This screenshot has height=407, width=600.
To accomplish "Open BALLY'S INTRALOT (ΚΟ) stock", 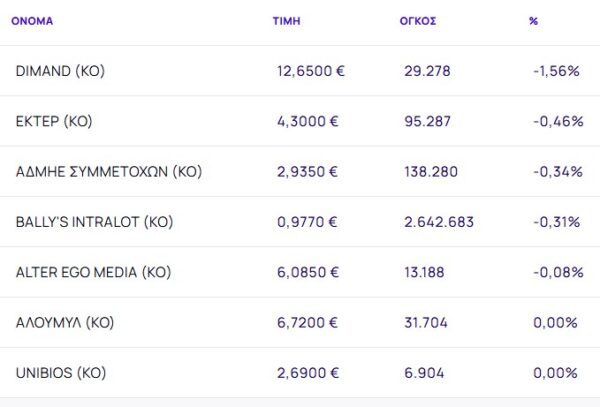I will click(x=93, y=221).
